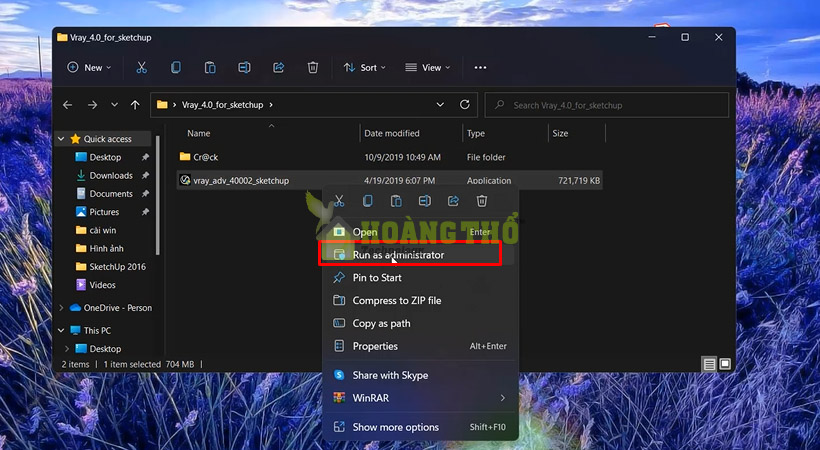Sort by the Type column header
This screenshot has height=450, width=820.
pyautogui.click(x=476, y=133)
